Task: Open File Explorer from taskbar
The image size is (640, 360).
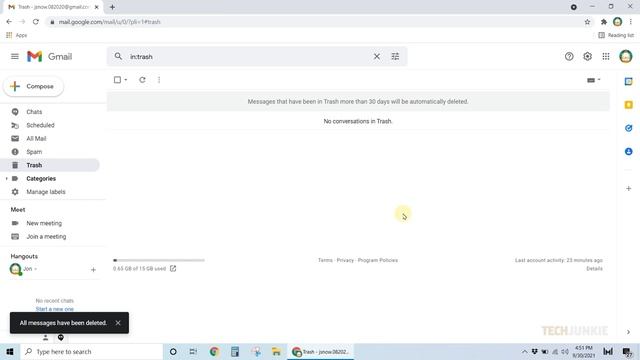Action: 276,351
